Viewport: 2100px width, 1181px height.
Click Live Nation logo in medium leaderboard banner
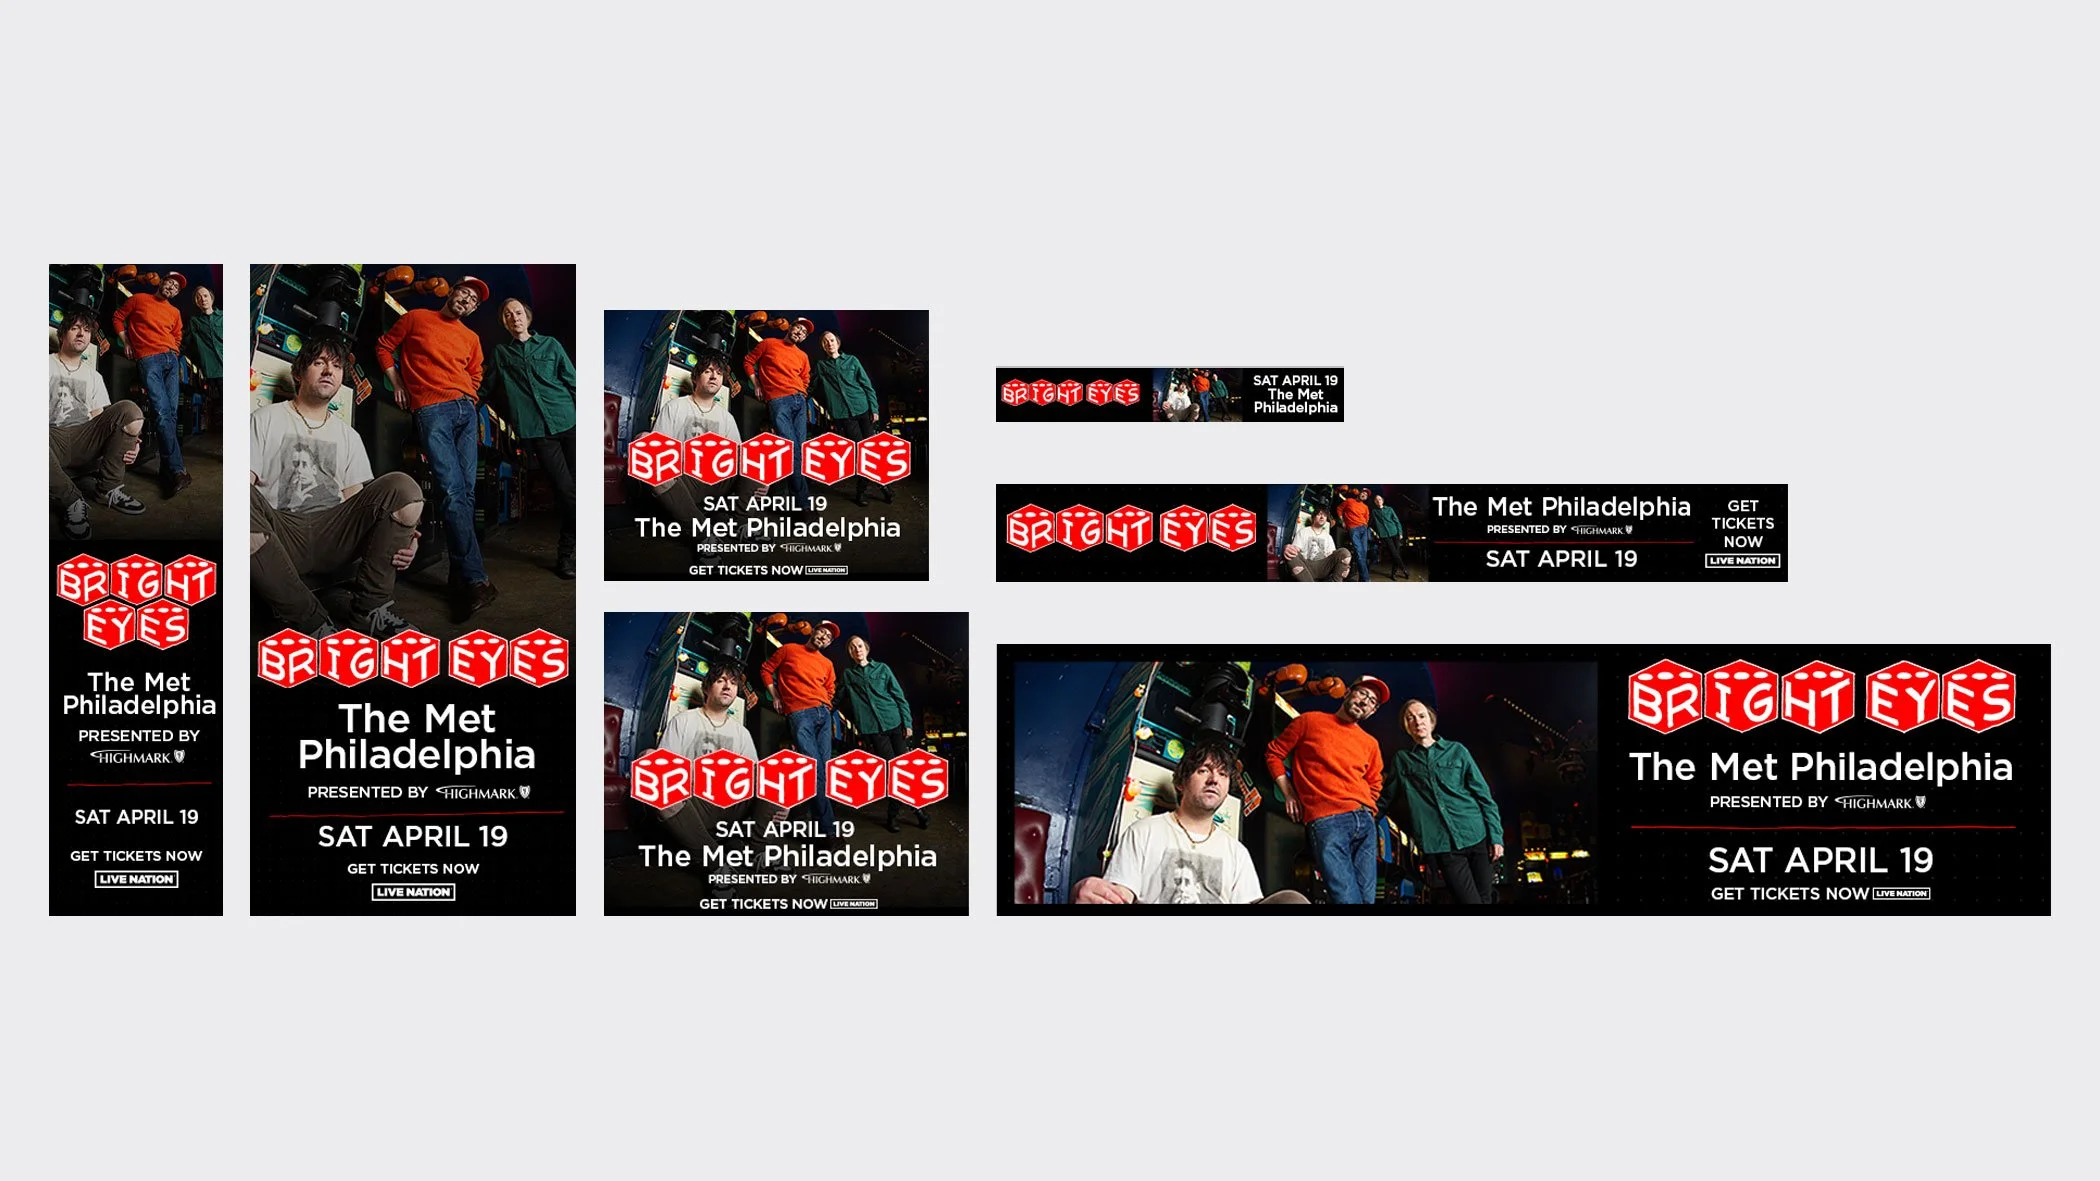(1742, 561)
